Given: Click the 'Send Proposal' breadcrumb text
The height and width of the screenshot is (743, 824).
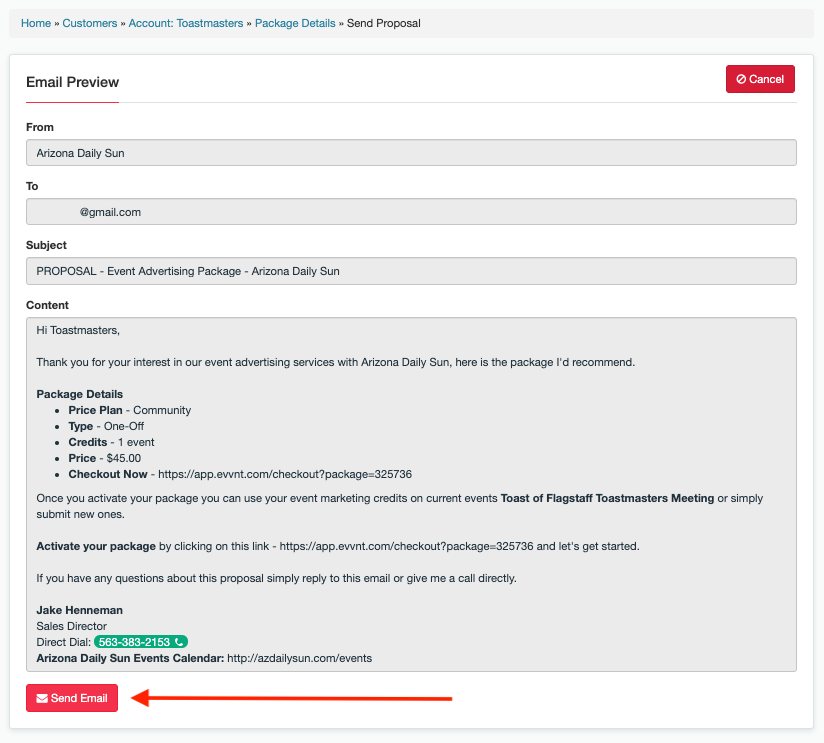Looking at the screenshot, I should click(384, 23).
